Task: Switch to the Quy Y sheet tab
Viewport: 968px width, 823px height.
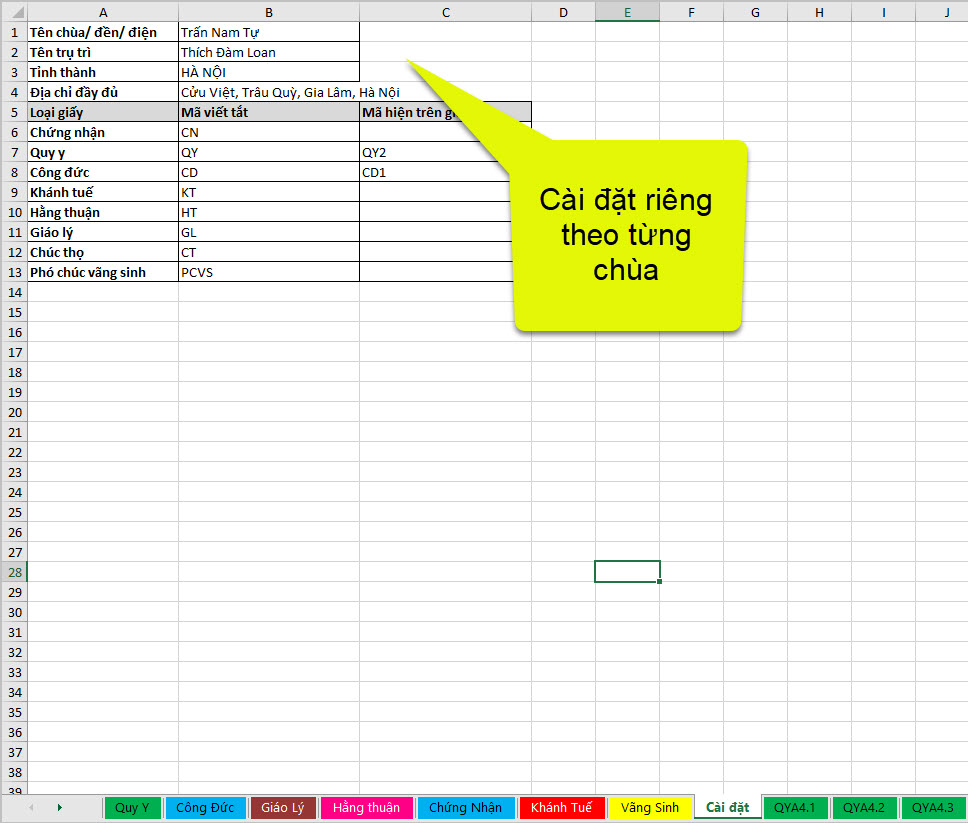Action: pos(132,808)
